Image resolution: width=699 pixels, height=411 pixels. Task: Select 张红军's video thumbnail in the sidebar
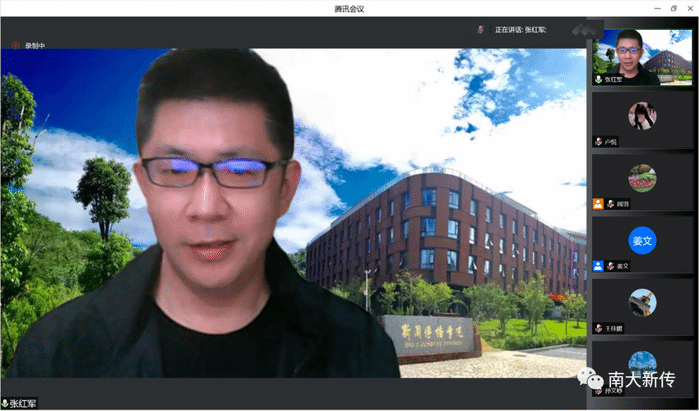tap(642, 56)
